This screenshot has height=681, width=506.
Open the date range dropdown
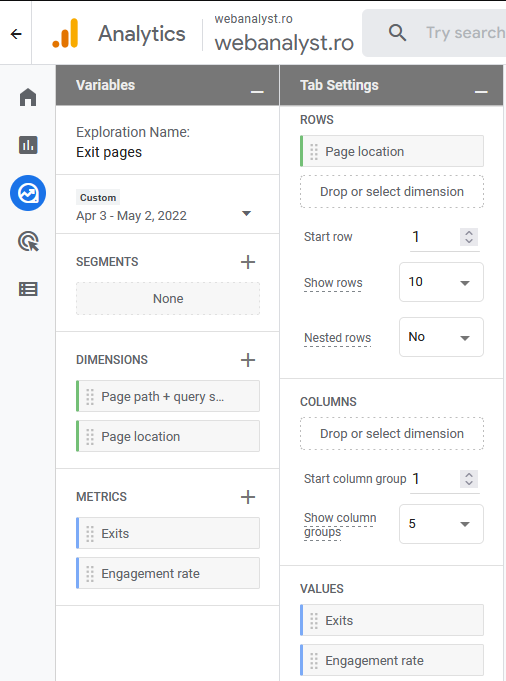pyautogui.click(x=246, y=213)
